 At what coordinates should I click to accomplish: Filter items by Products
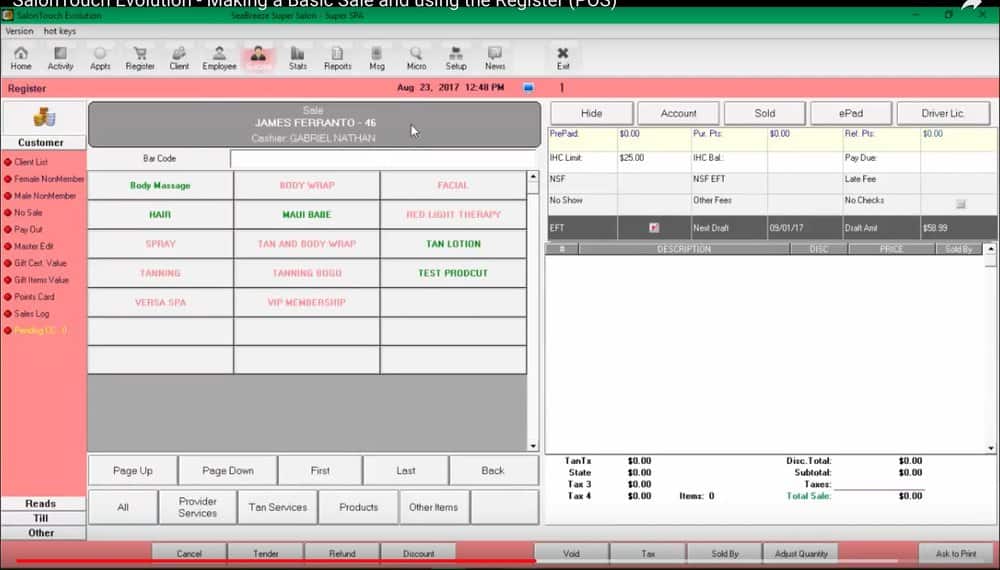pos(358,508)
